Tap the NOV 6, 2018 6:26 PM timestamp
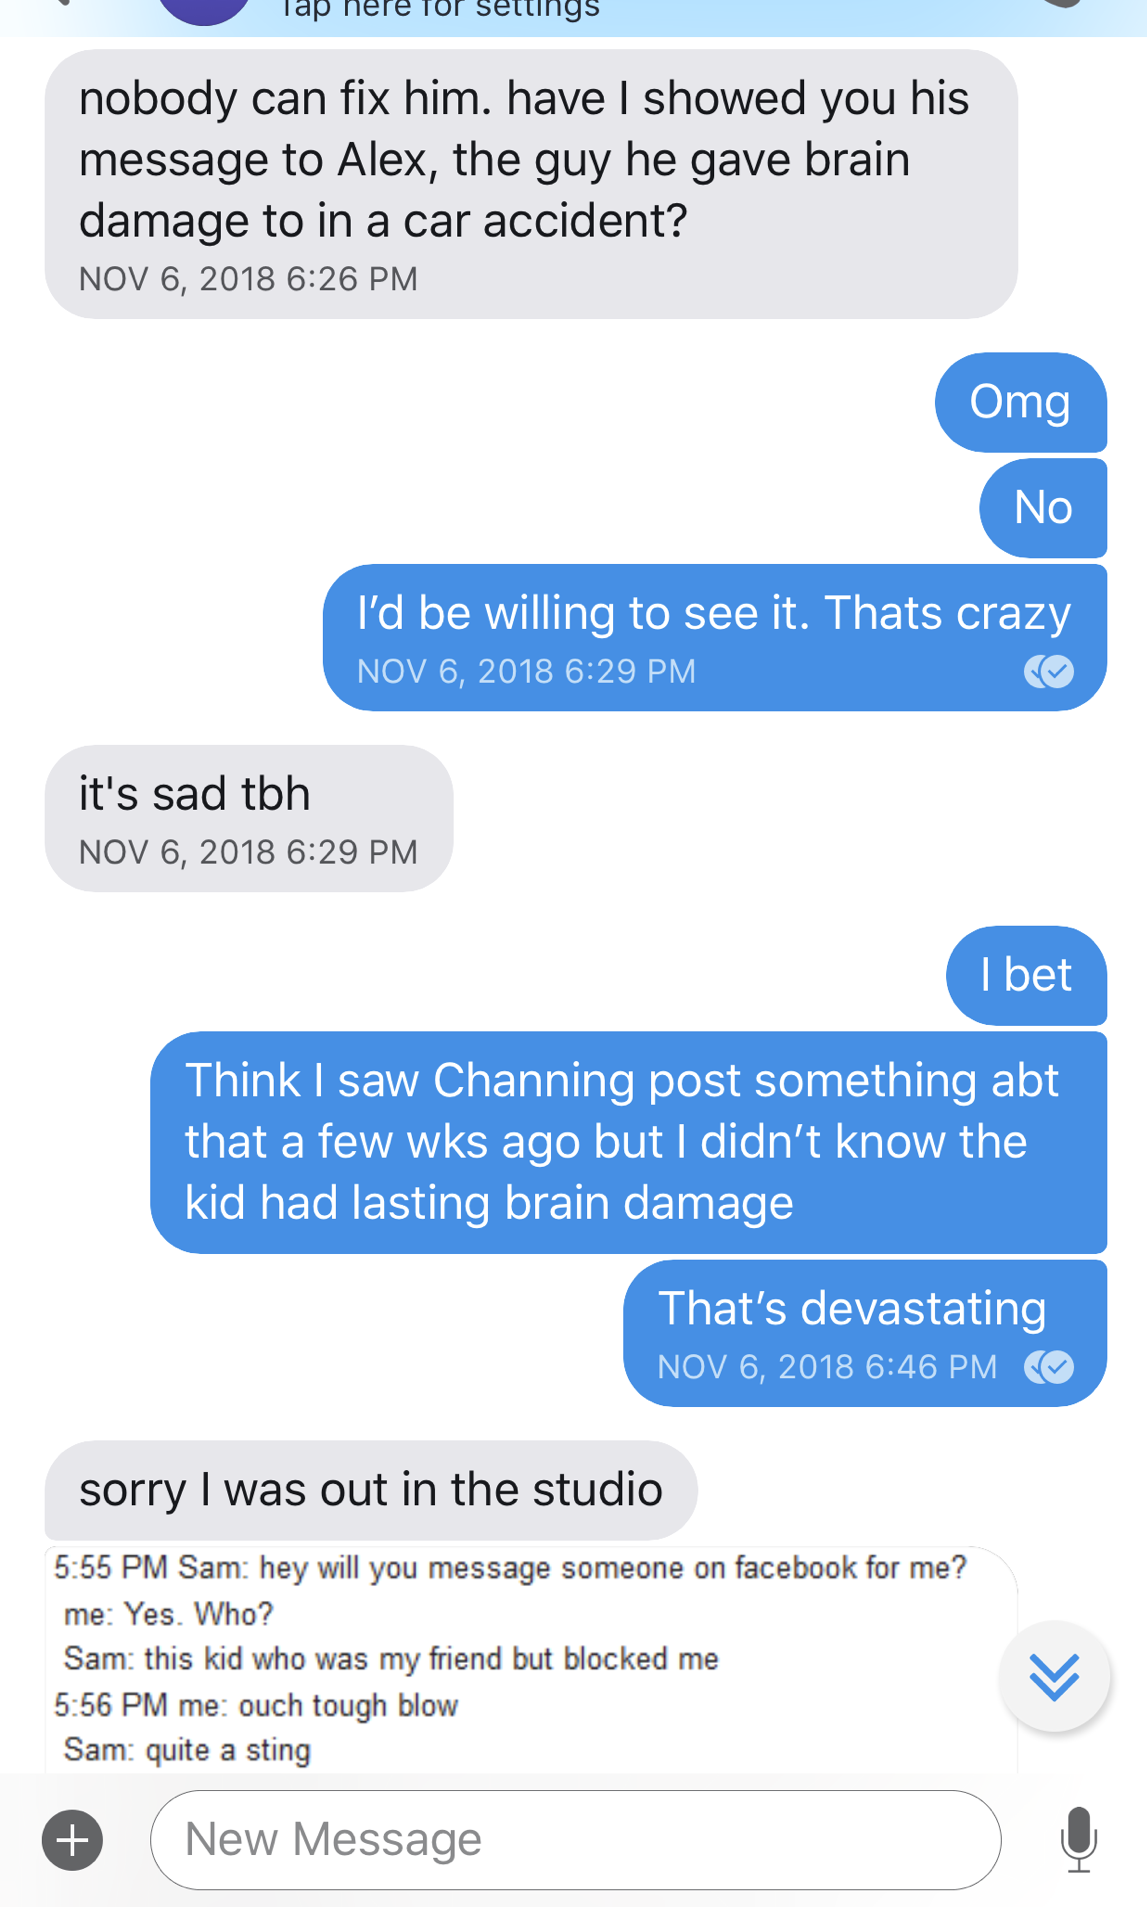1147x1907 pixels. [248, 279]
